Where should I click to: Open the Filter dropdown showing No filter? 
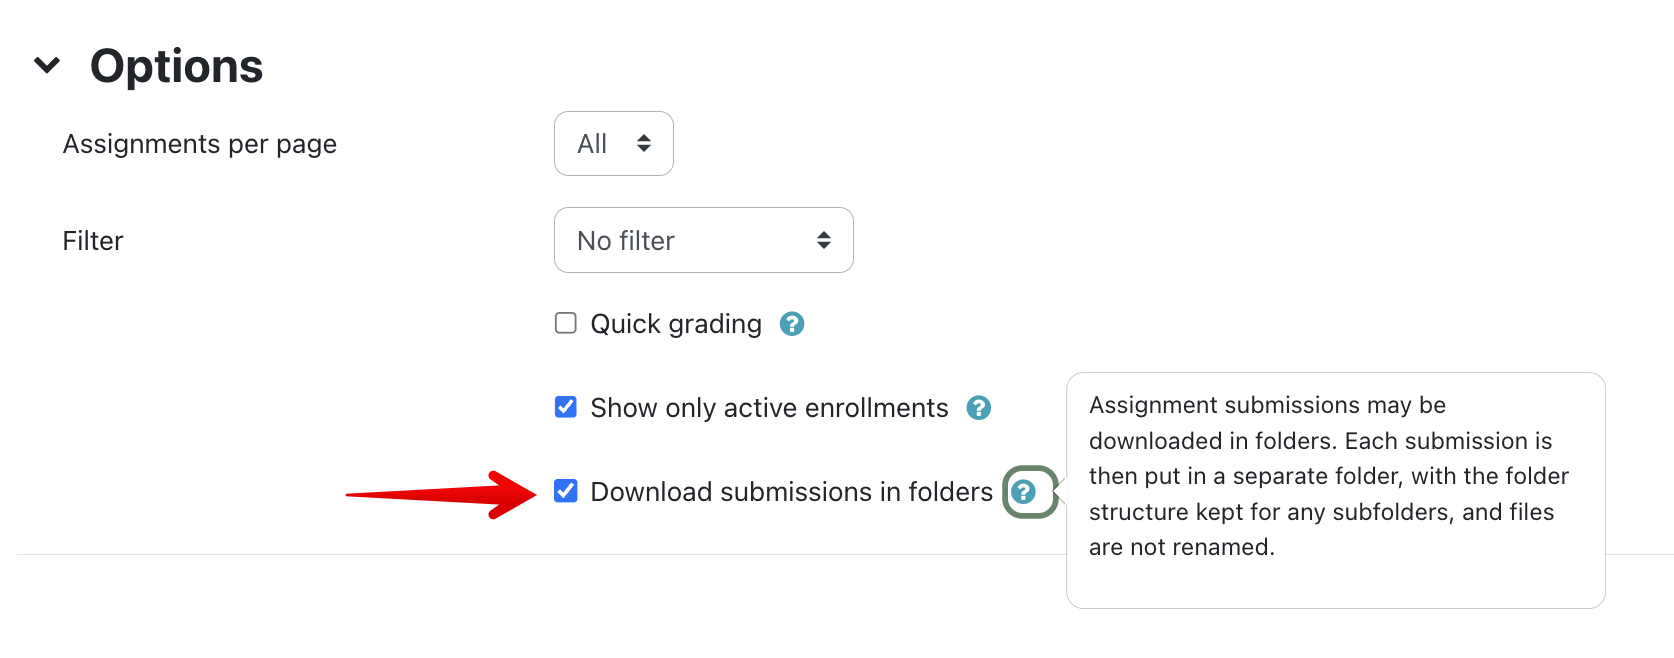pyautogui.click(x=703, y=240)
